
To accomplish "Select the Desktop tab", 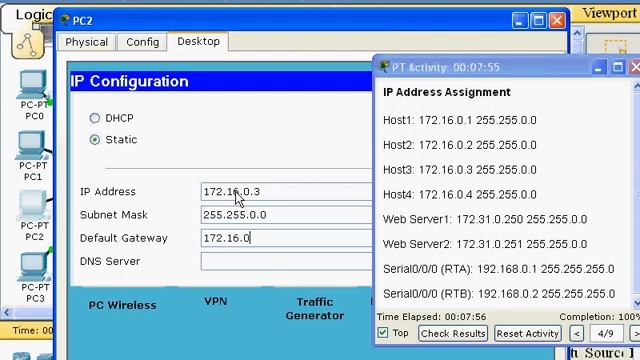I will 198,41.
